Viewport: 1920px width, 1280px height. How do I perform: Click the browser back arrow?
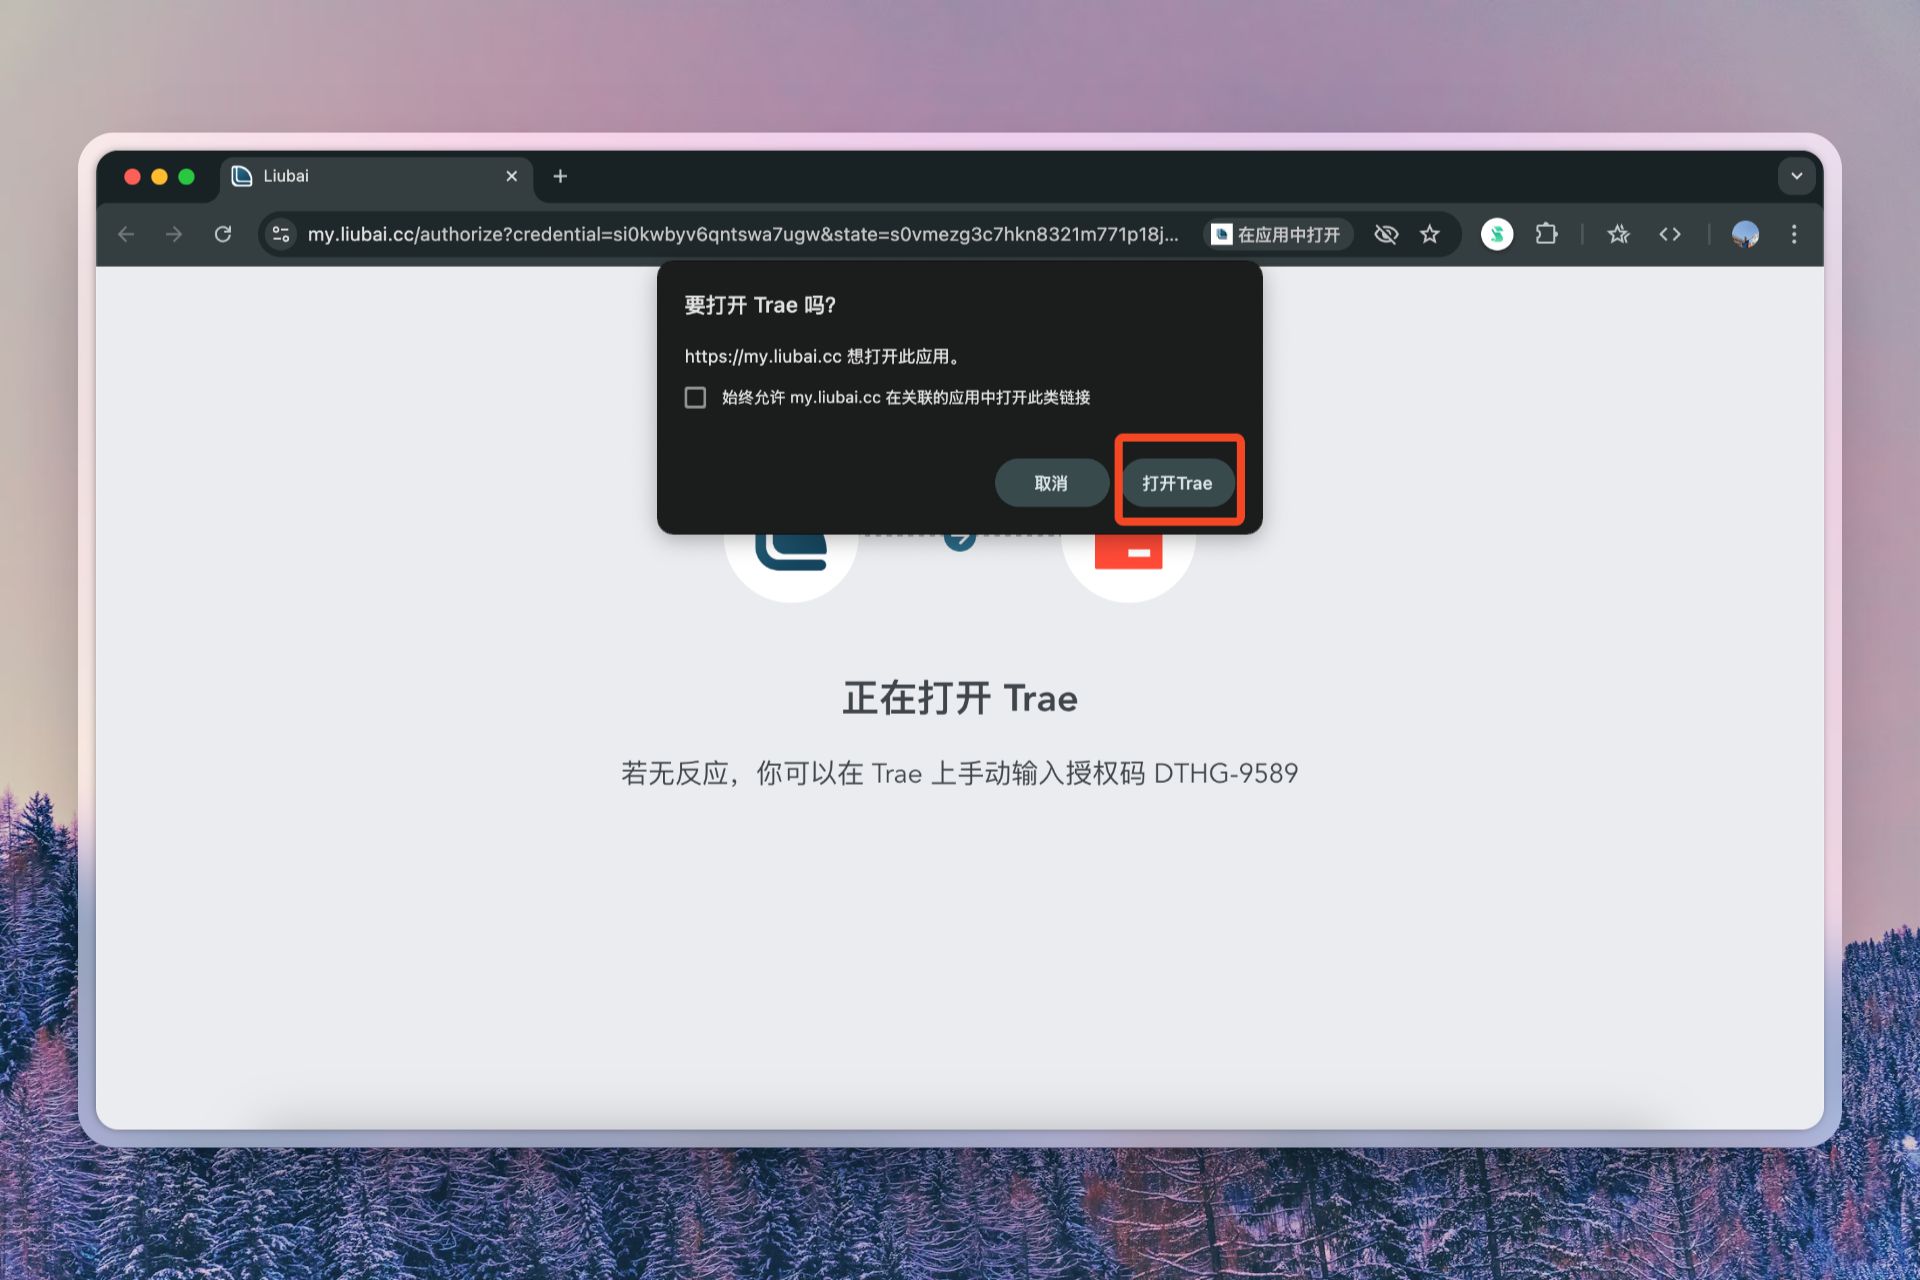126,234
